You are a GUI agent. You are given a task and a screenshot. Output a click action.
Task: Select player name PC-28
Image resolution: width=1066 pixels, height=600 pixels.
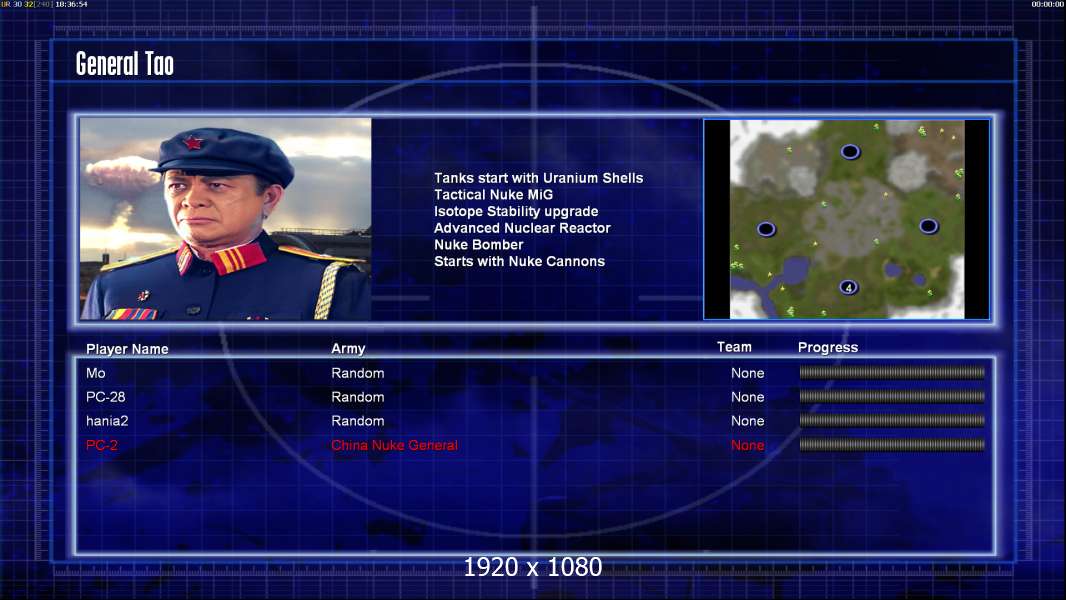point(105,397)
